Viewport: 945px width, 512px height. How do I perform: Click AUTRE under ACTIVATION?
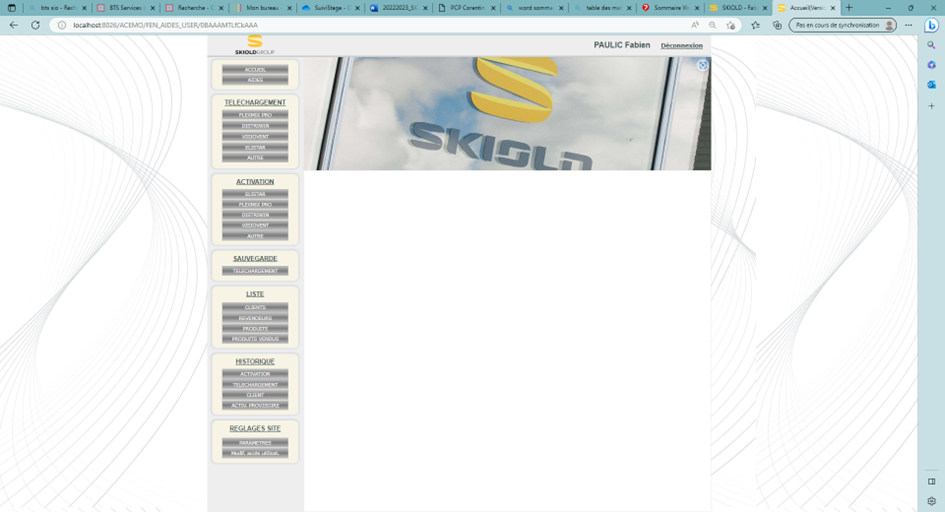pos(255,236)
